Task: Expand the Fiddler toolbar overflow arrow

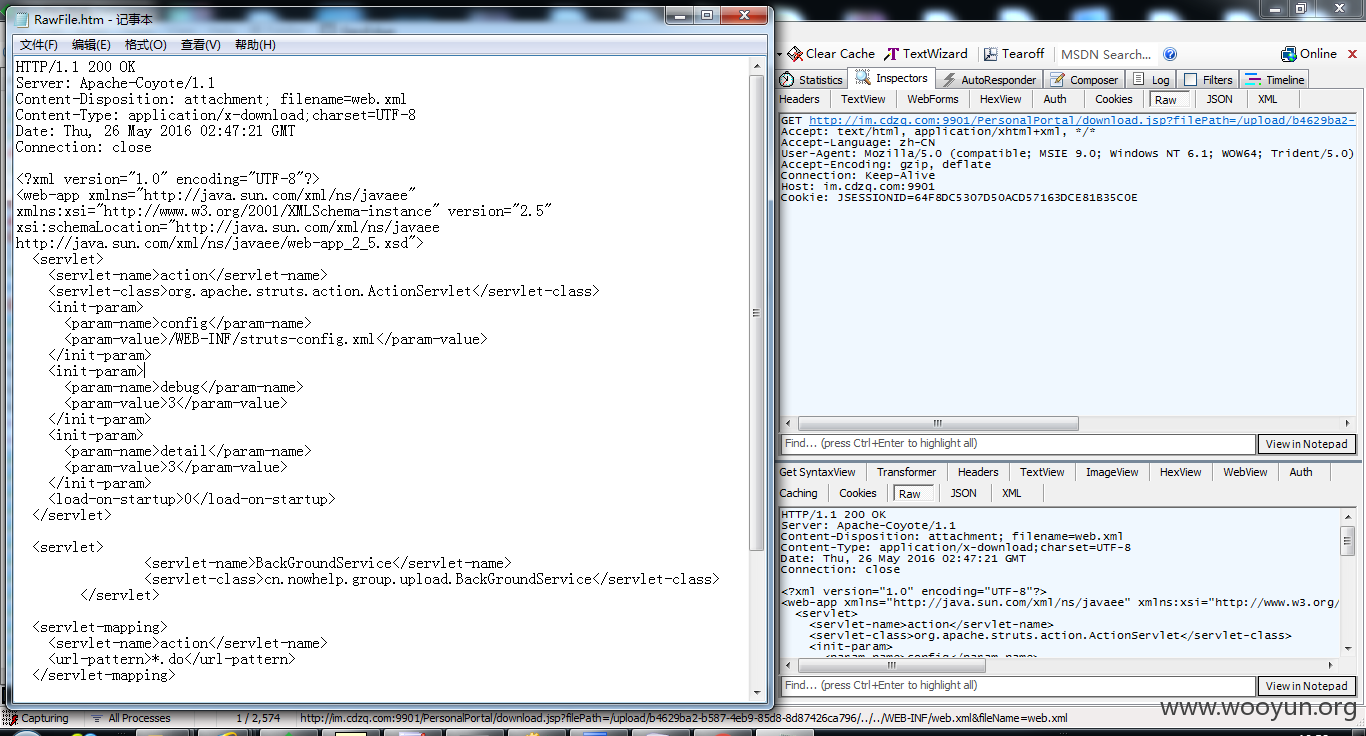Action: (x=779, y=54)
